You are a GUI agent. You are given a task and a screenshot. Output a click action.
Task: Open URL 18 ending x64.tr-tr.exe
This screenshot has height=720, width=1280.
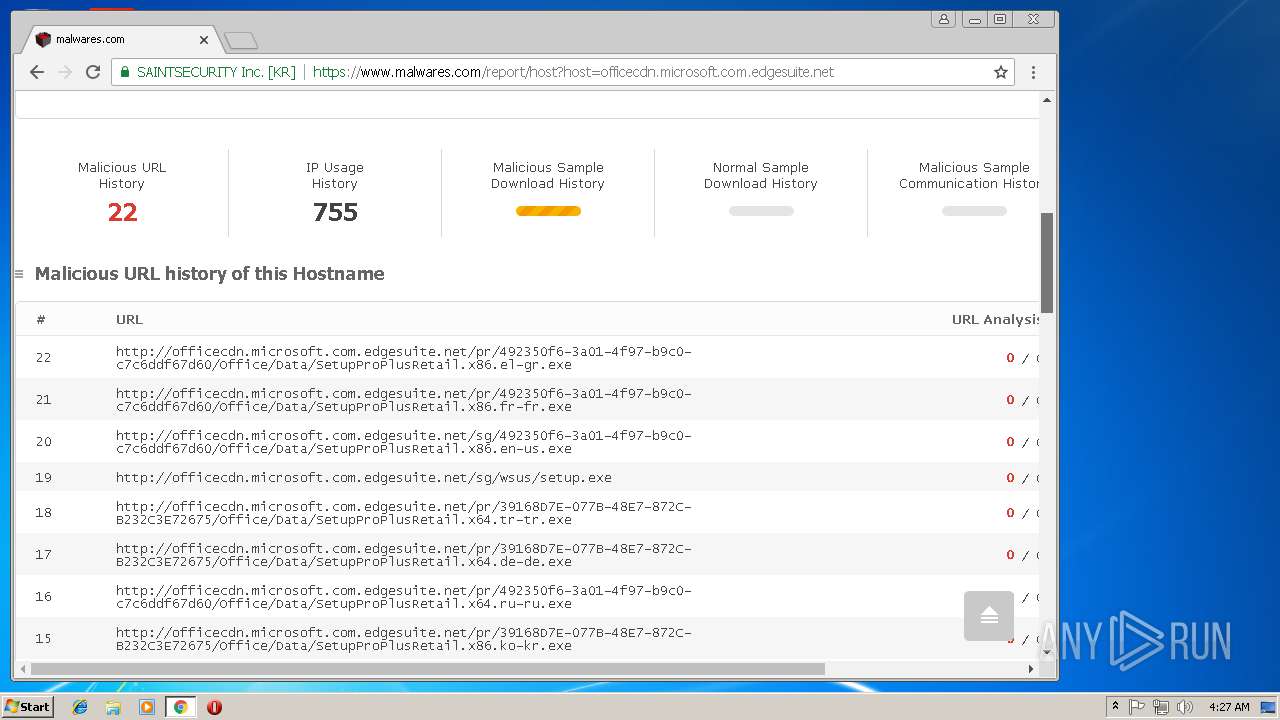click(403, 513)
